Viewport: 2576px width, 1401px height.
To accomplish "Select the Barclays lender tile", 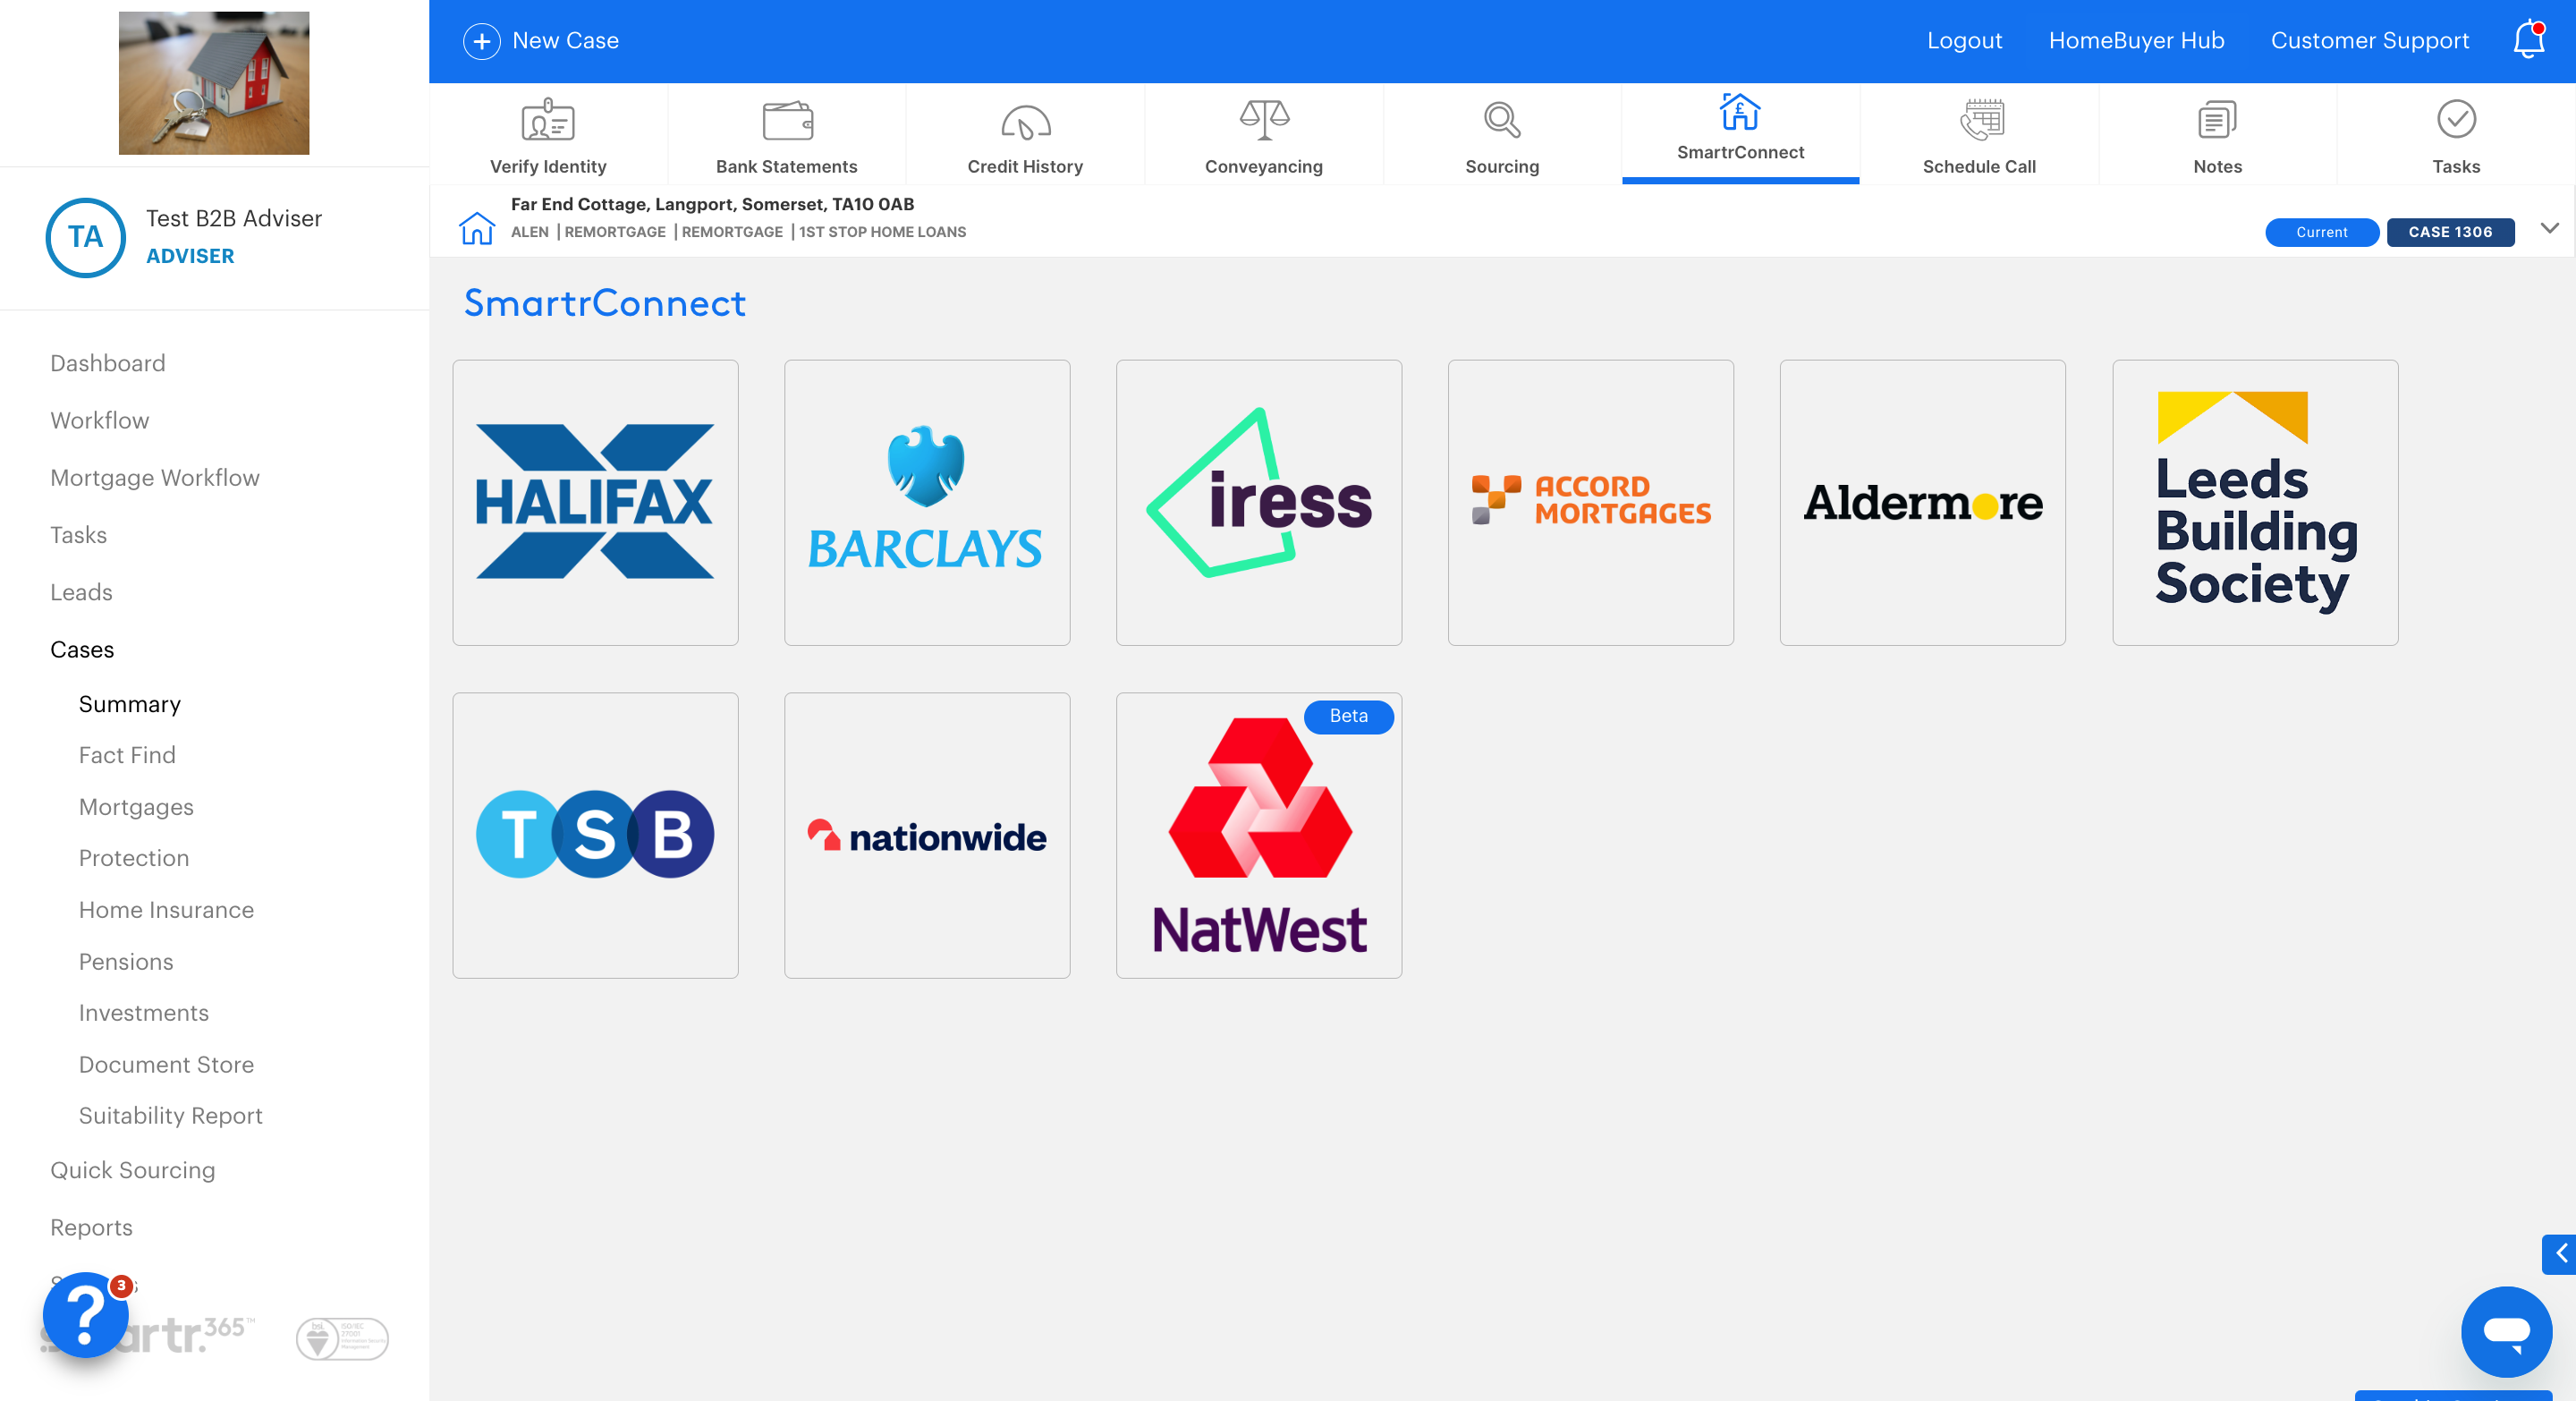I will (x=927, y=502).
